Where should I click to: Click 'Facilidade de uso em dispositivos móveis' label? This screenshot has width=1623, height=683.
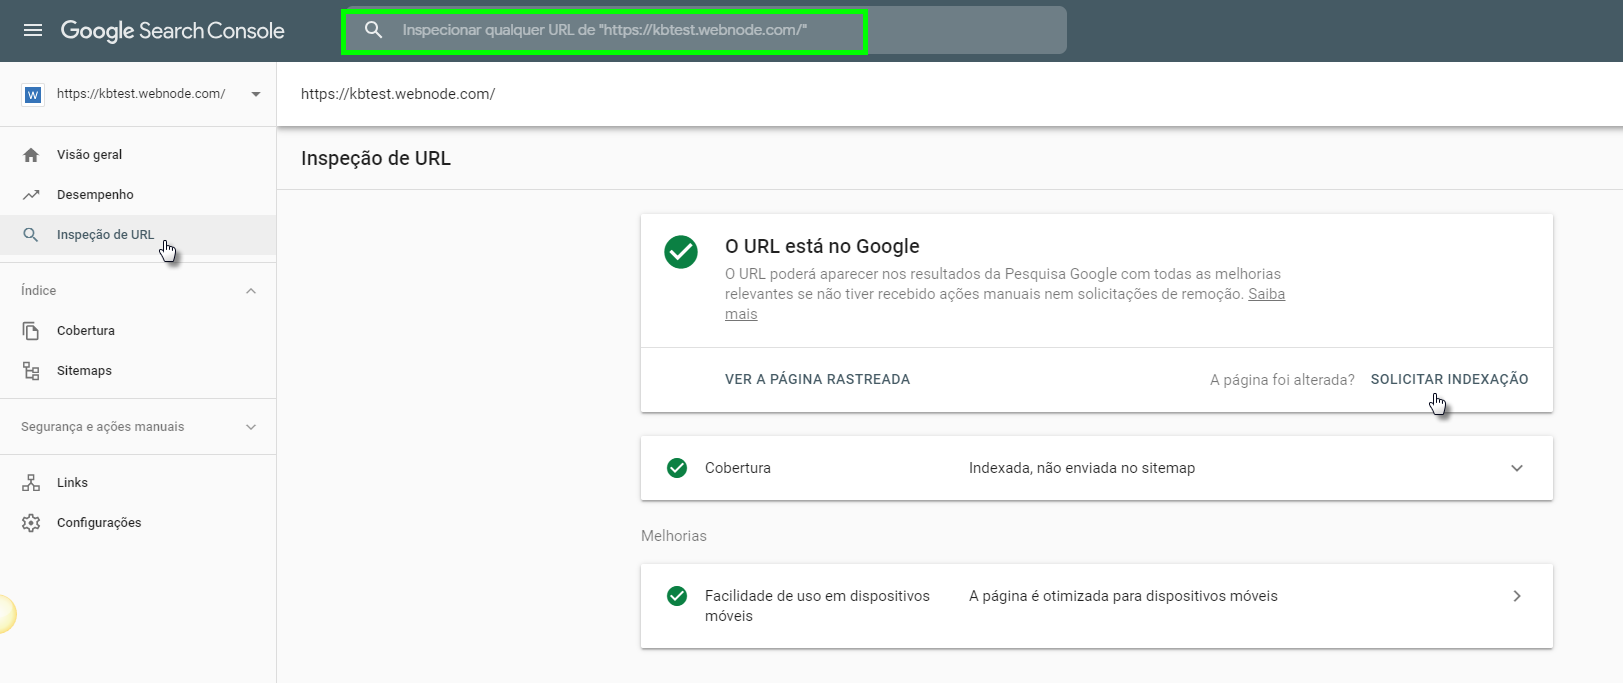point(817,606)
